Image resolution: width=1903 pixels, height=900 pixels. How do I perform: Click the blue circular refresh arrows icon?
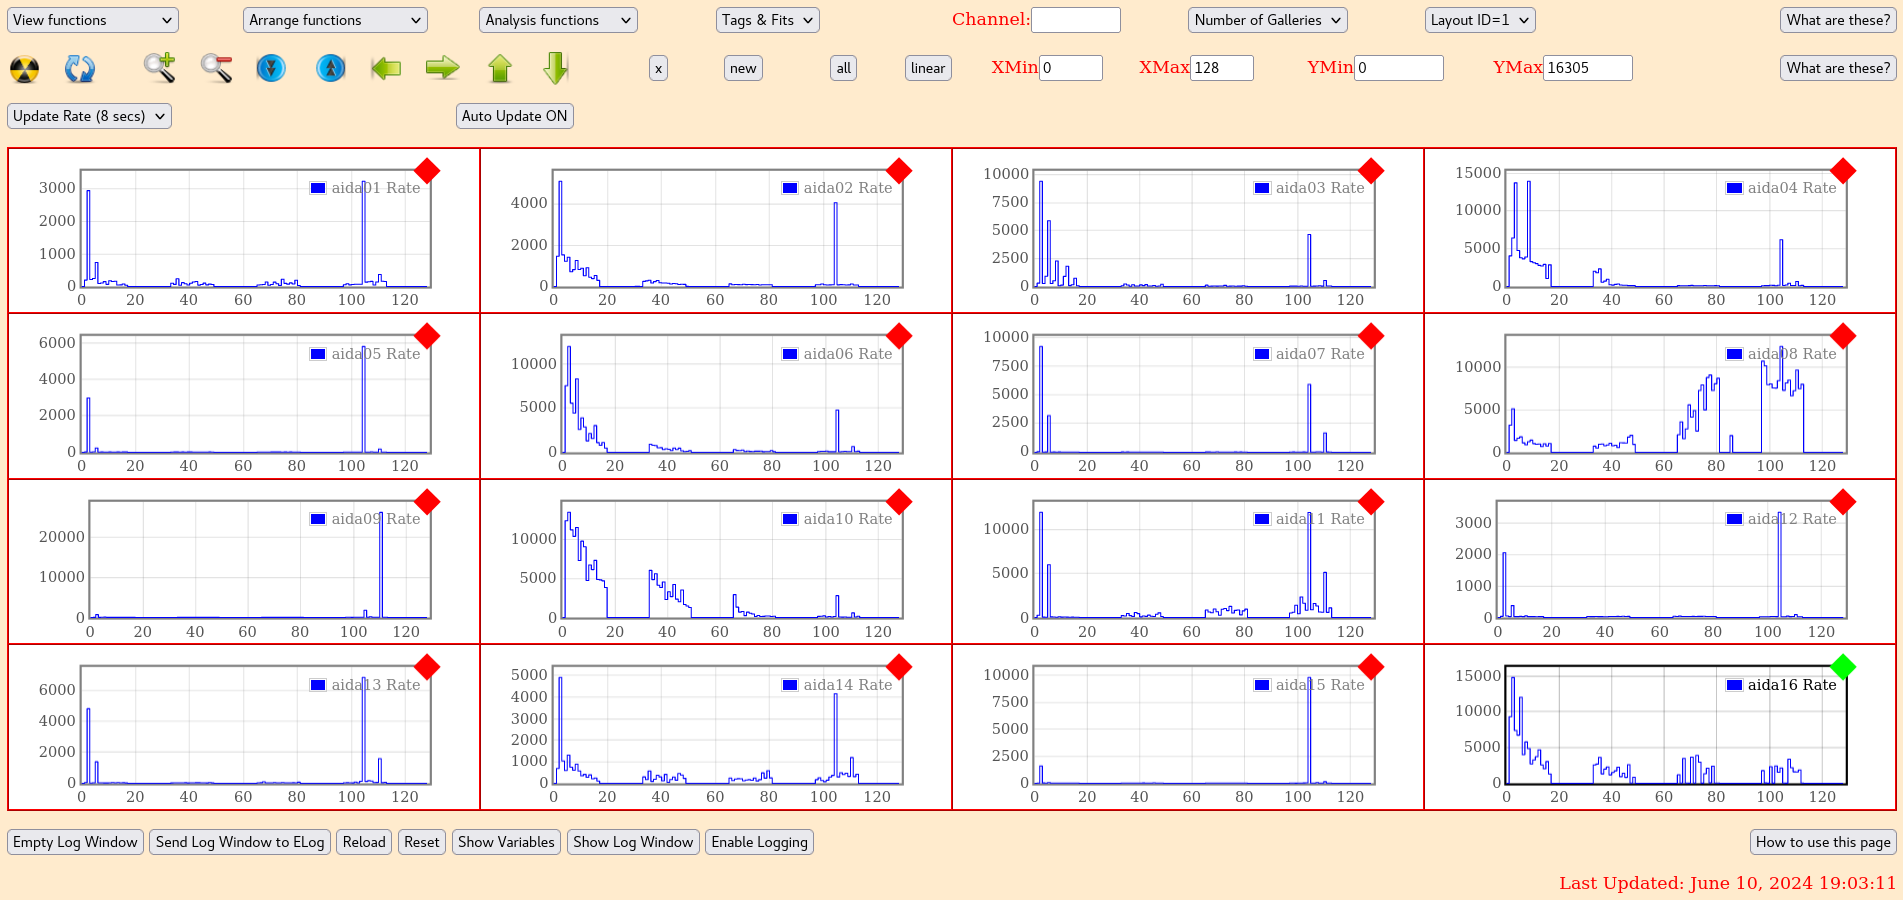click(x=80, y=69)
